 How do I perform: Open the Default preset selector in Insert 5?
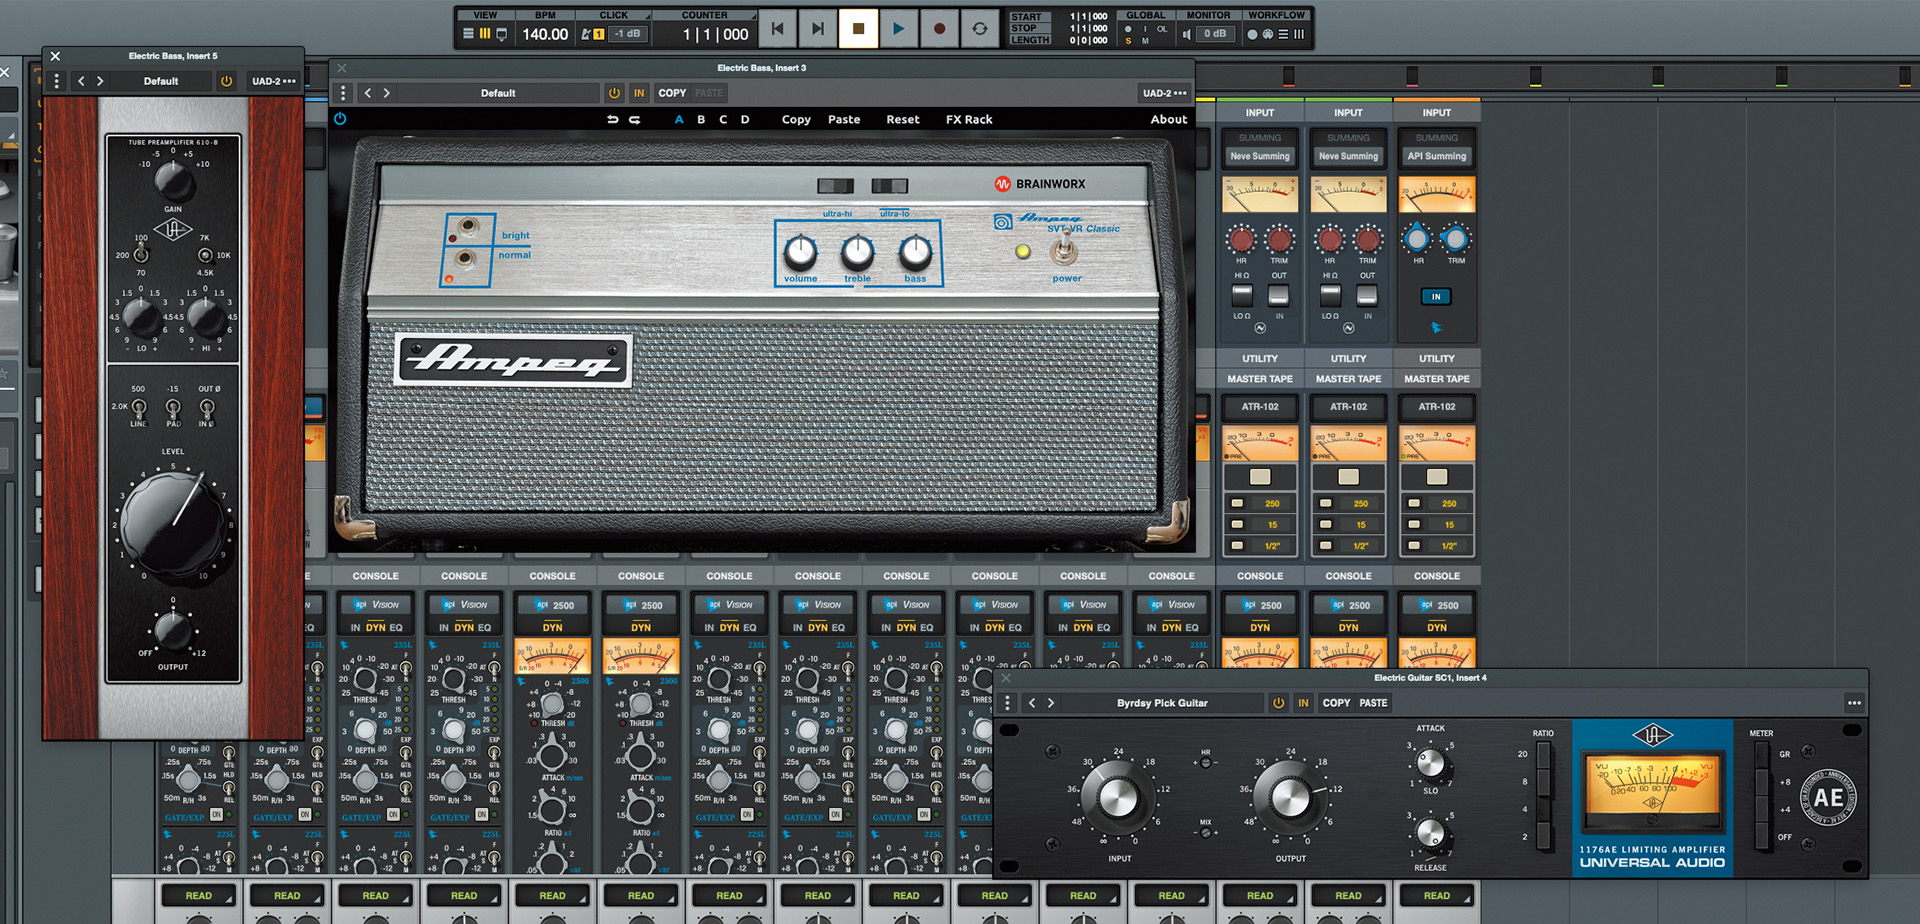coord(160,81)
